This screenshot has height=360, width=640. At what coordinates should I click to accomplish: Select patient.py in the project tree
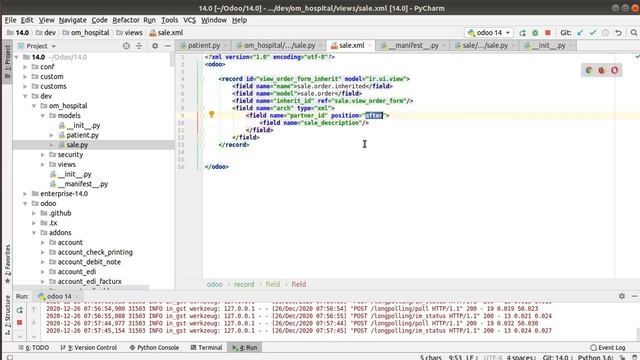[82, 135]
